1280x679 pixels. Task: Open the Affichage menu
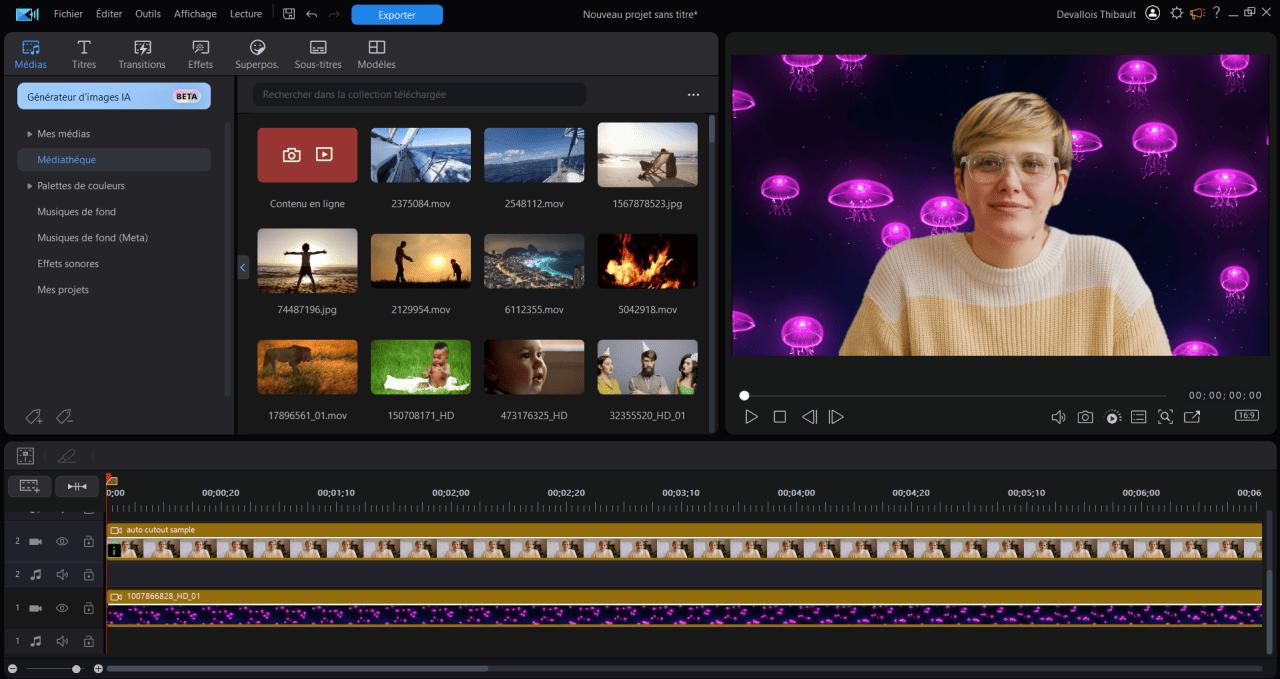(195, 14)
